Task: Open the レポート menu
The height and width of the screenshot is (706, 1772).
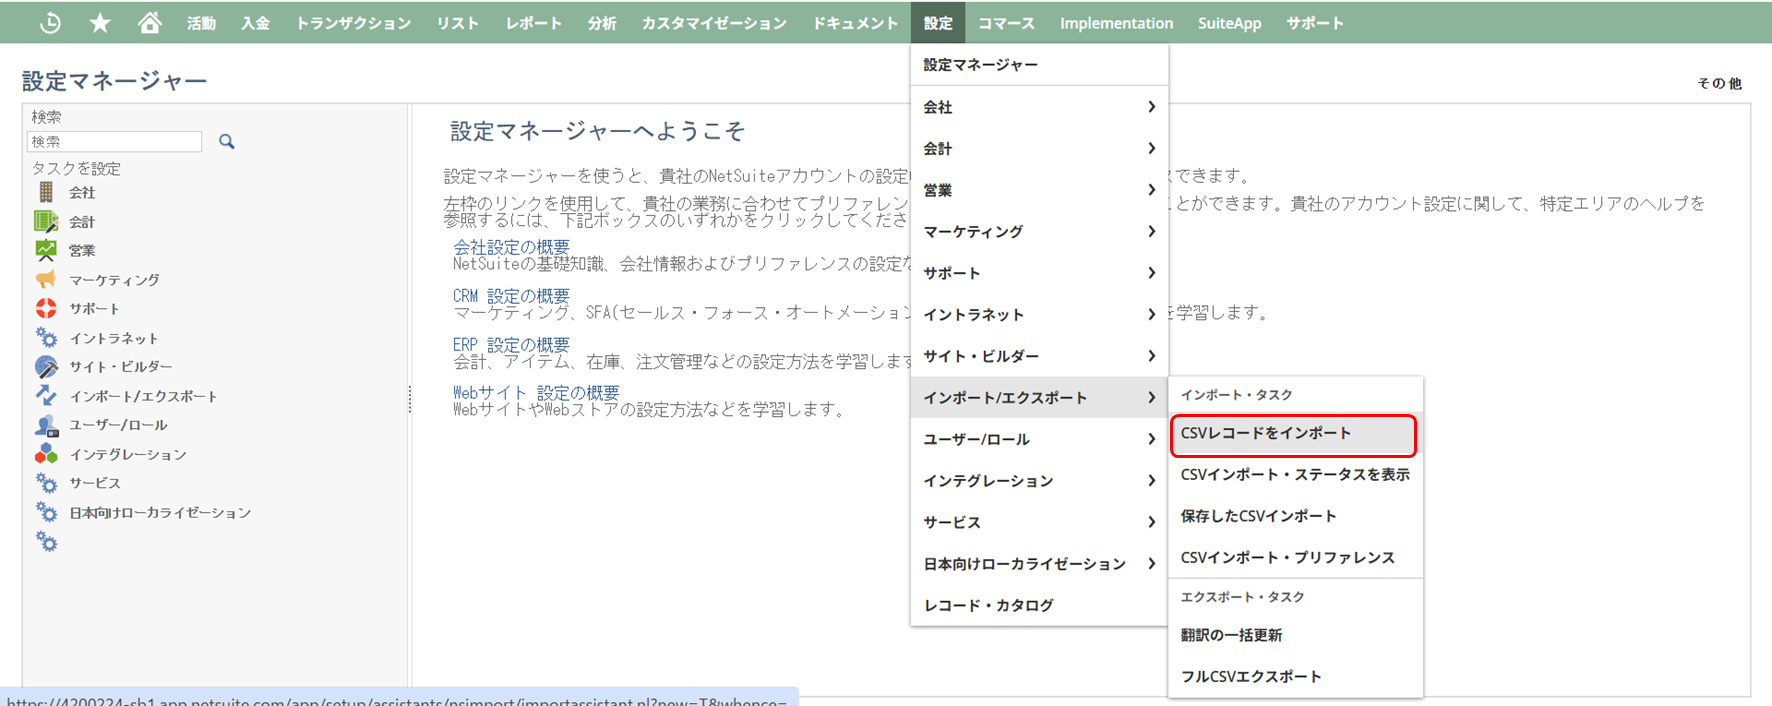Action: pos(533,23)
